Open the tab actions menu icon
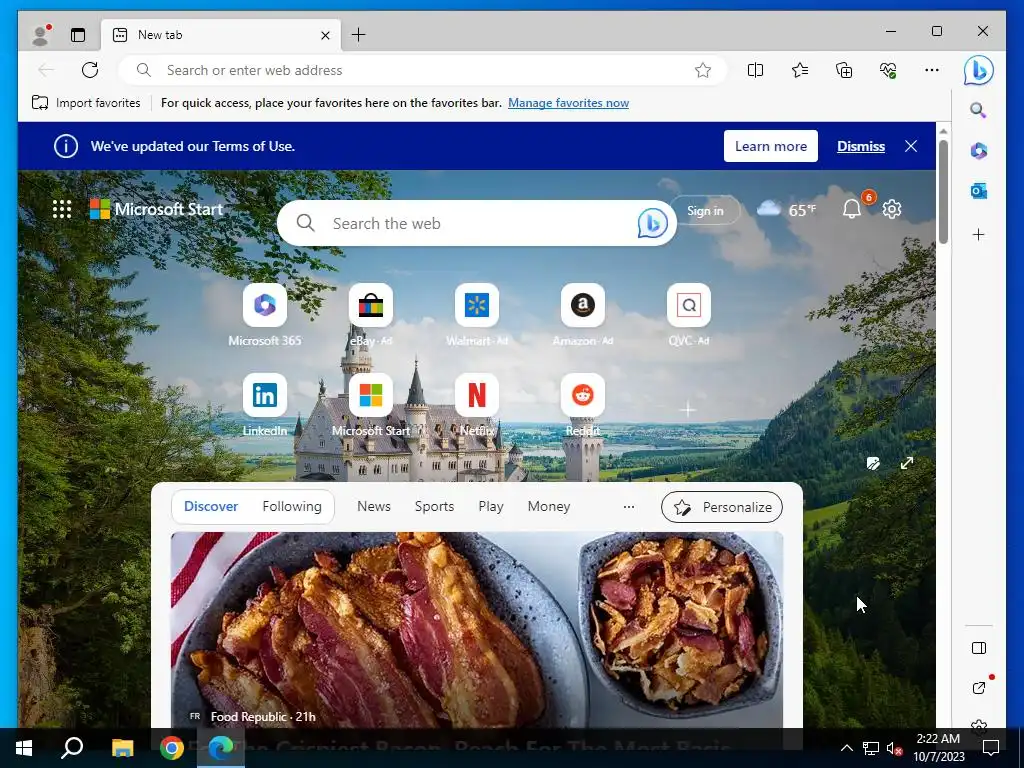Image resolution: width=1024 pixels, height=768 pixels. point(78,35)
